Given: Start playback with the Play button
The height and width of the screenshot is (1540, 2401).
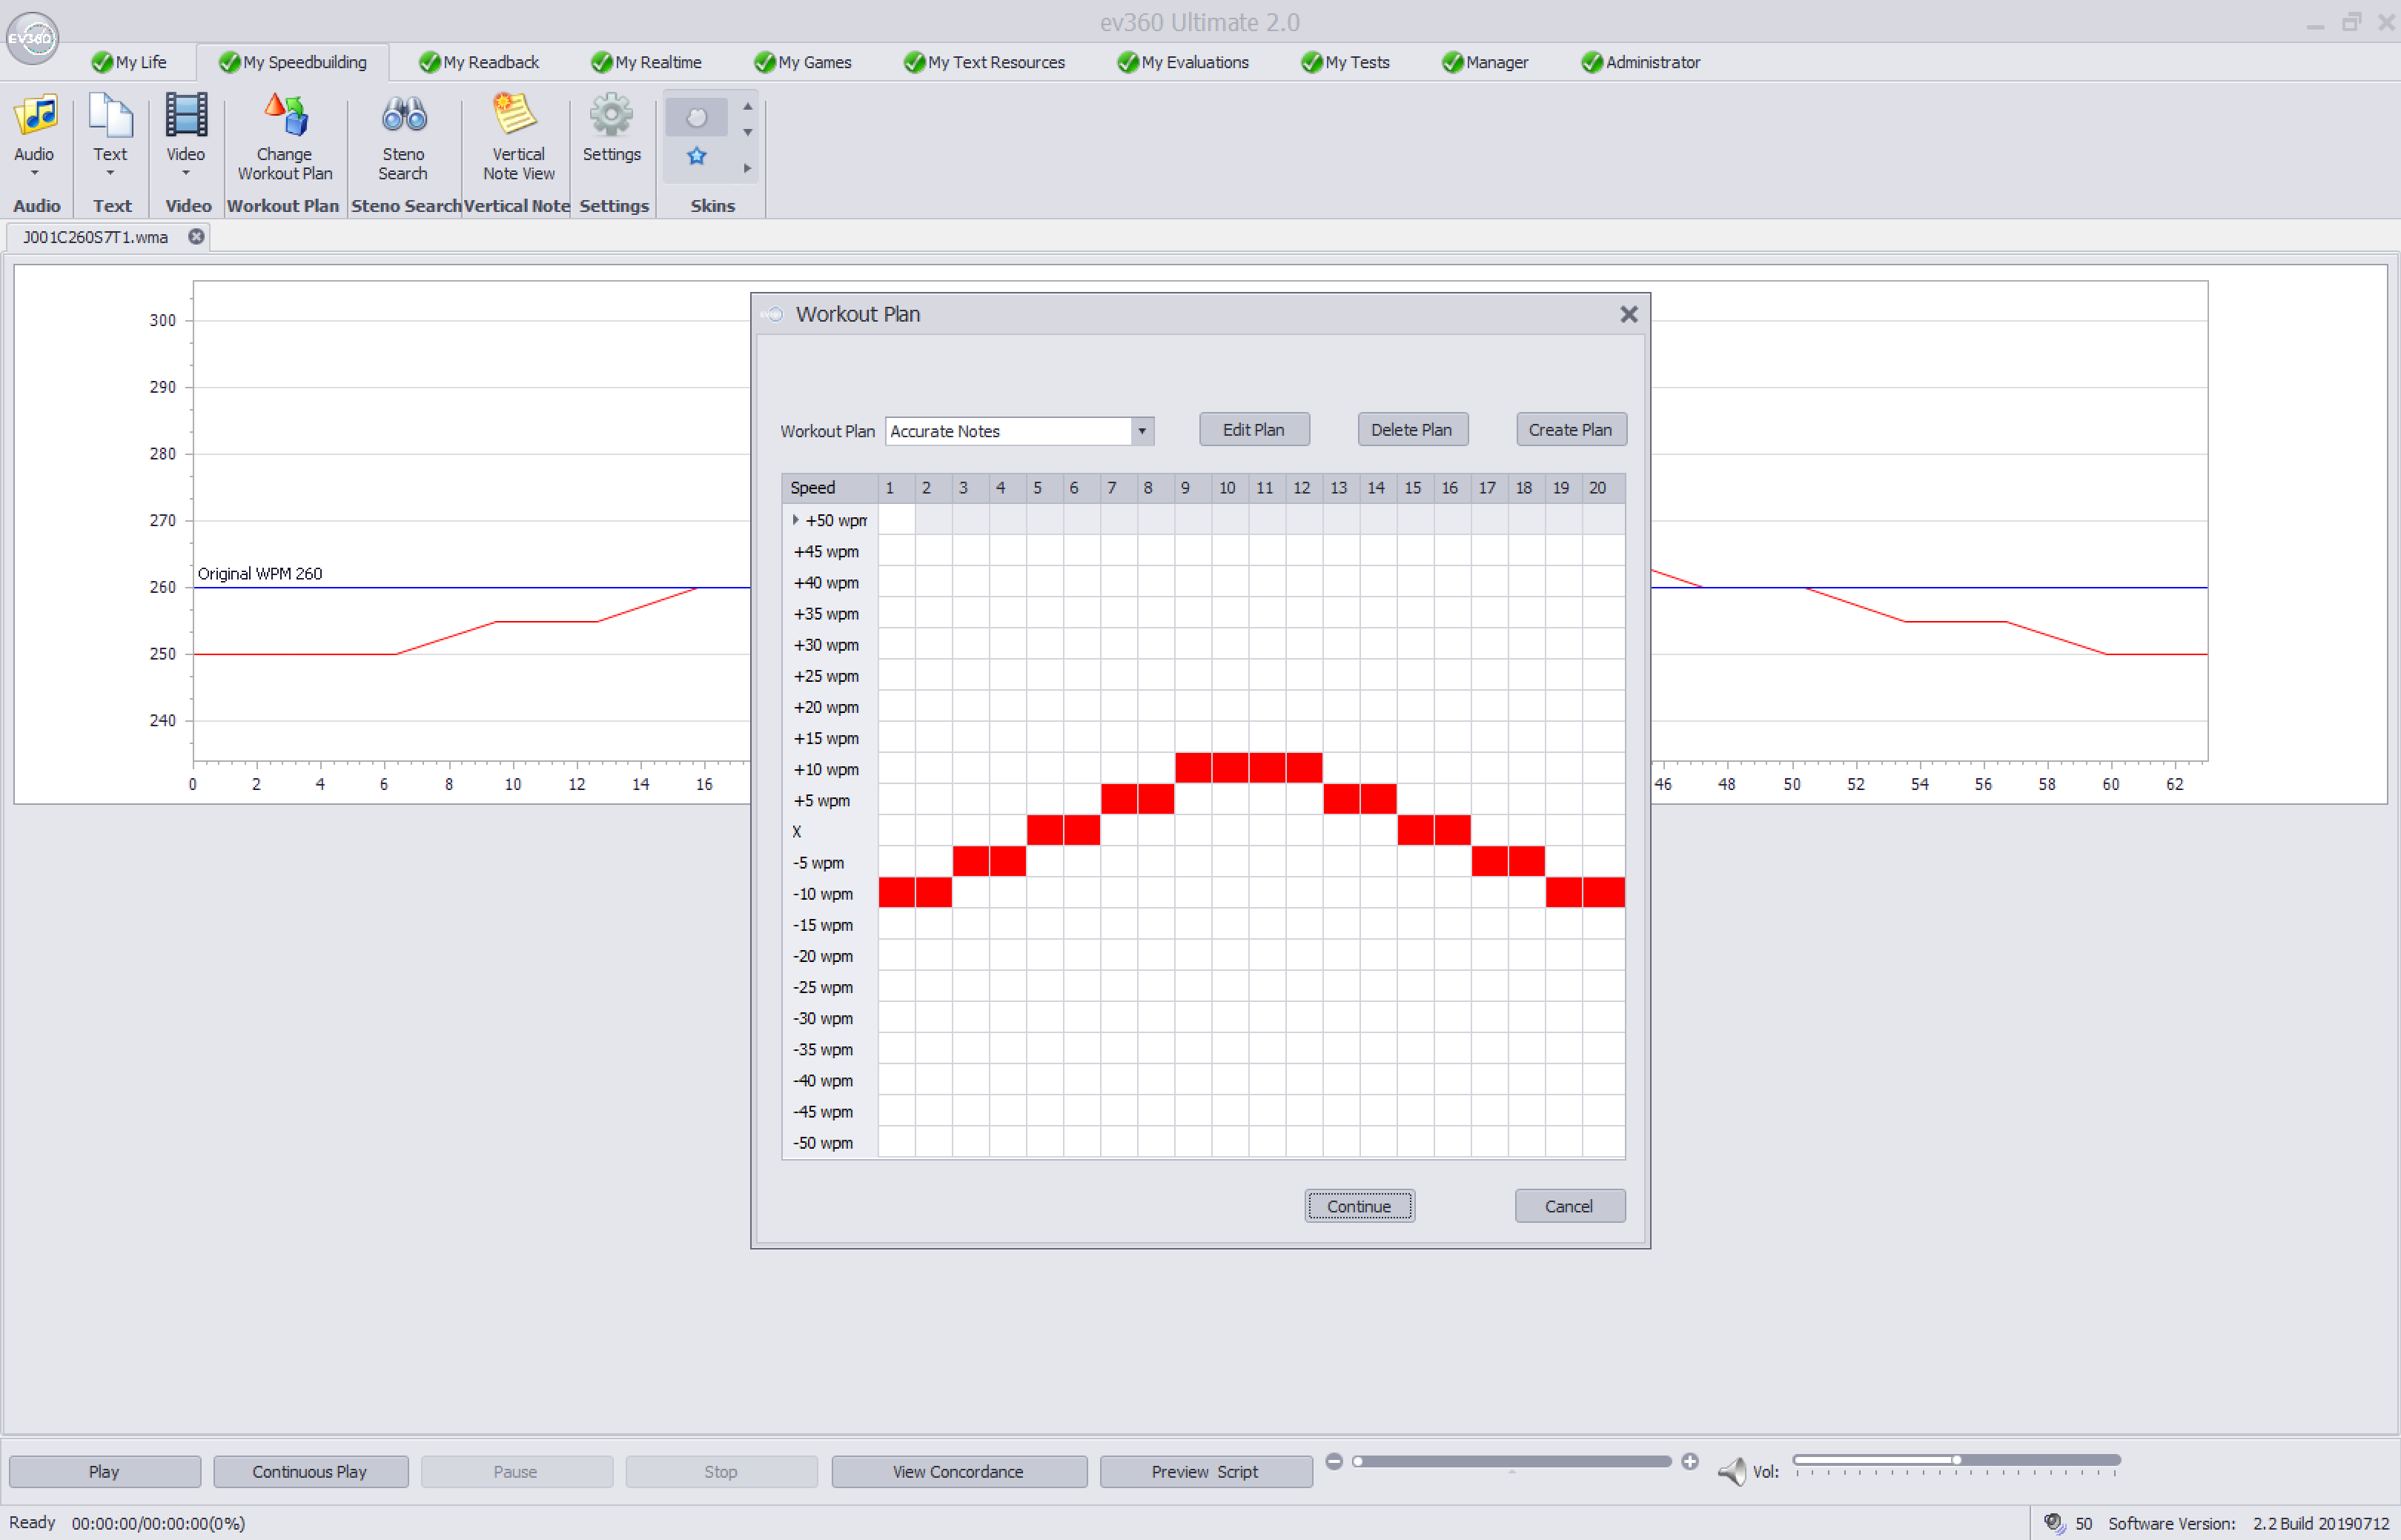Looking at the screenshot, I should coord(104,1472).
